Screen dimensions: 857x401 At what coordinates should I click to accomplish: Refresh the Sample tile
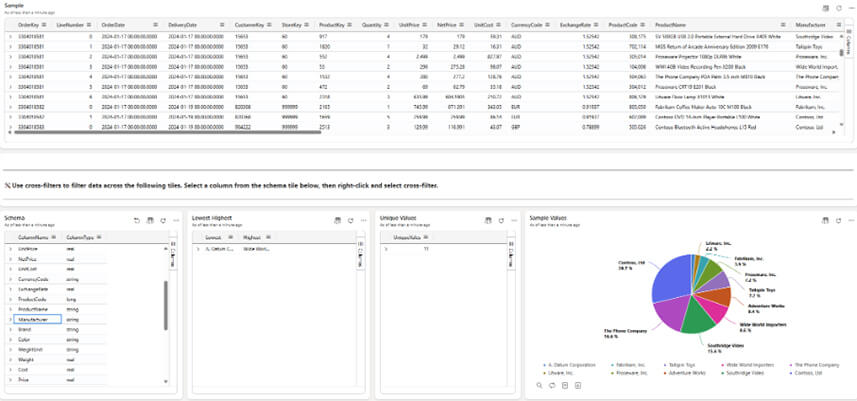coord(838,8)
